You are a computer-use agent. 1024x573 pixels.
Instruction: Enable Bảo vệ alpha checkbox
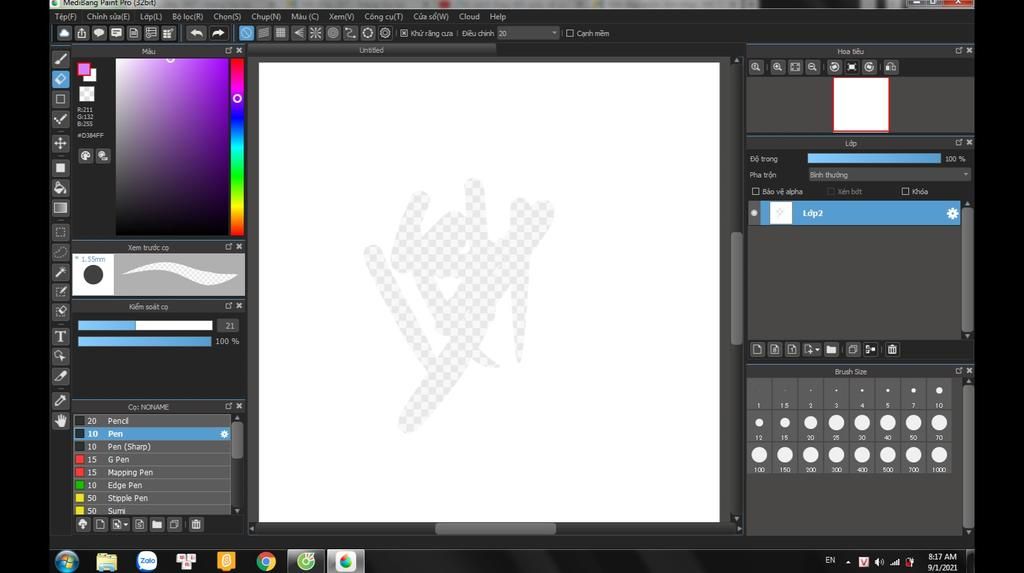(x=756, y=191)
